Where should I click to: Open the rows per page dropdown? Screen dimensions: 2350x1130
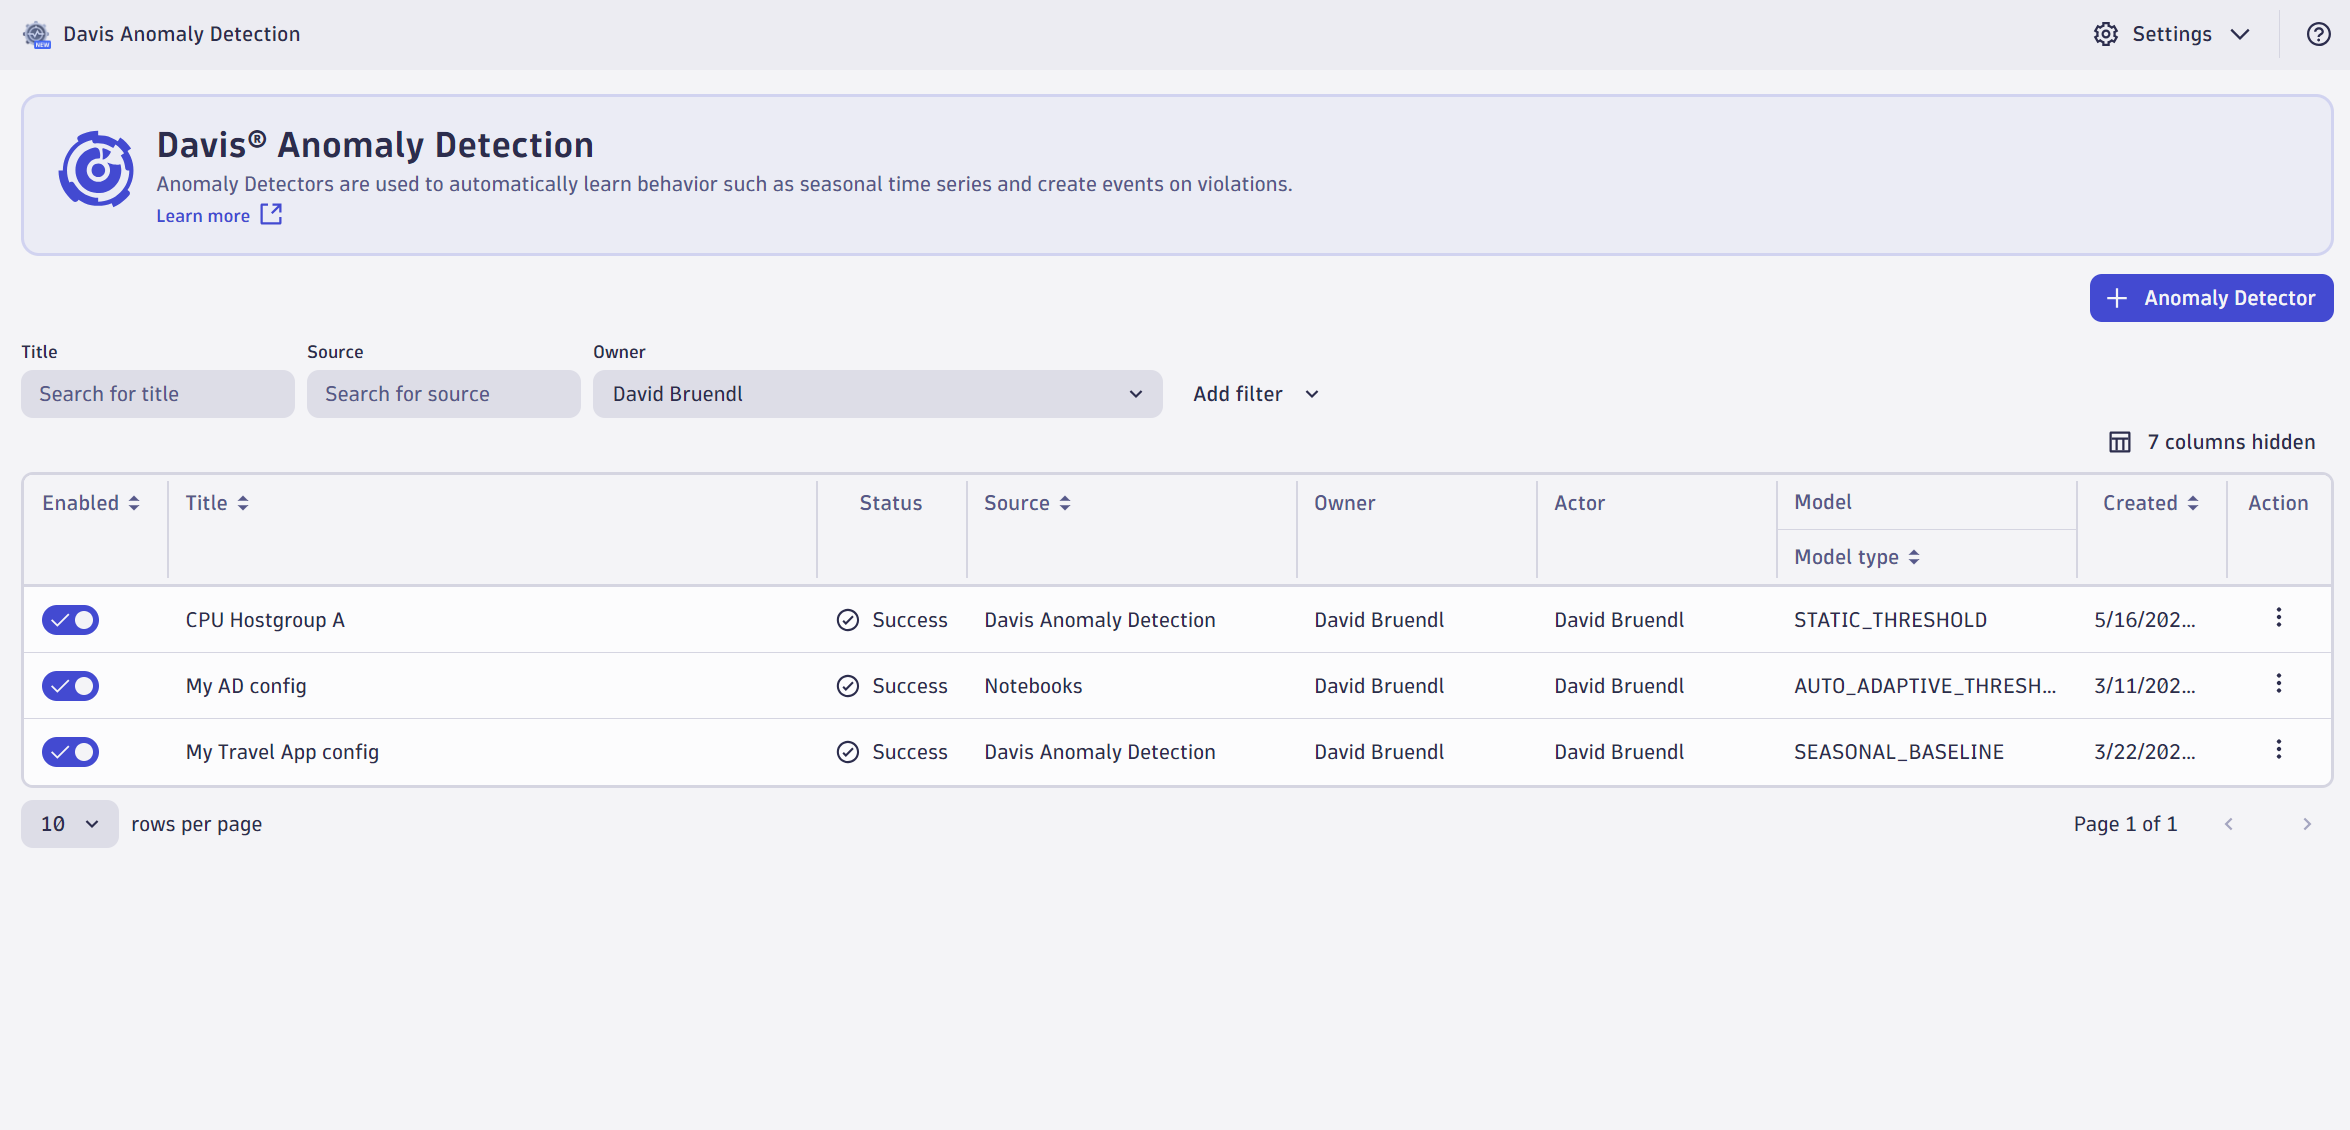[x=69, y=823]
